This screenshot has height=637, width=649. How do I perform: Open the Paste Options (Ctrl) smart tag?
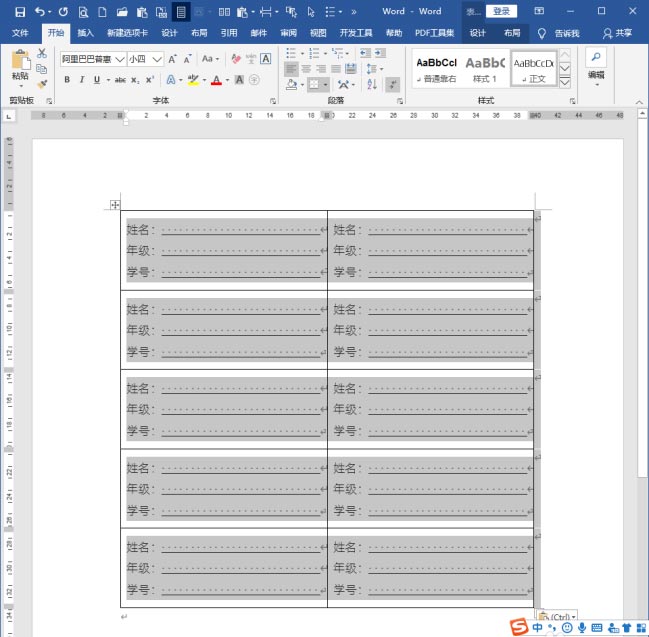557,616
